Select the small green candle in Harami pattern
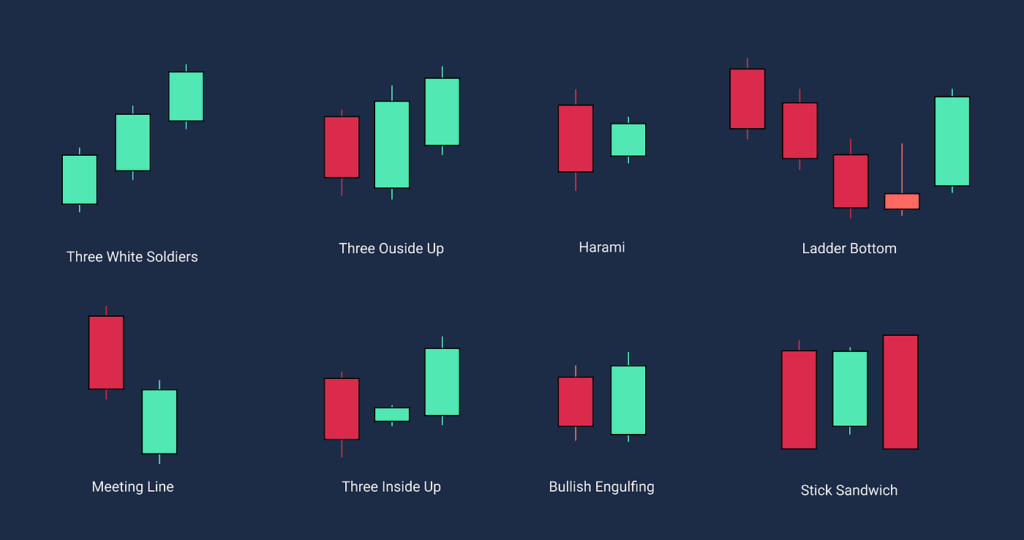 pos(628,140)
